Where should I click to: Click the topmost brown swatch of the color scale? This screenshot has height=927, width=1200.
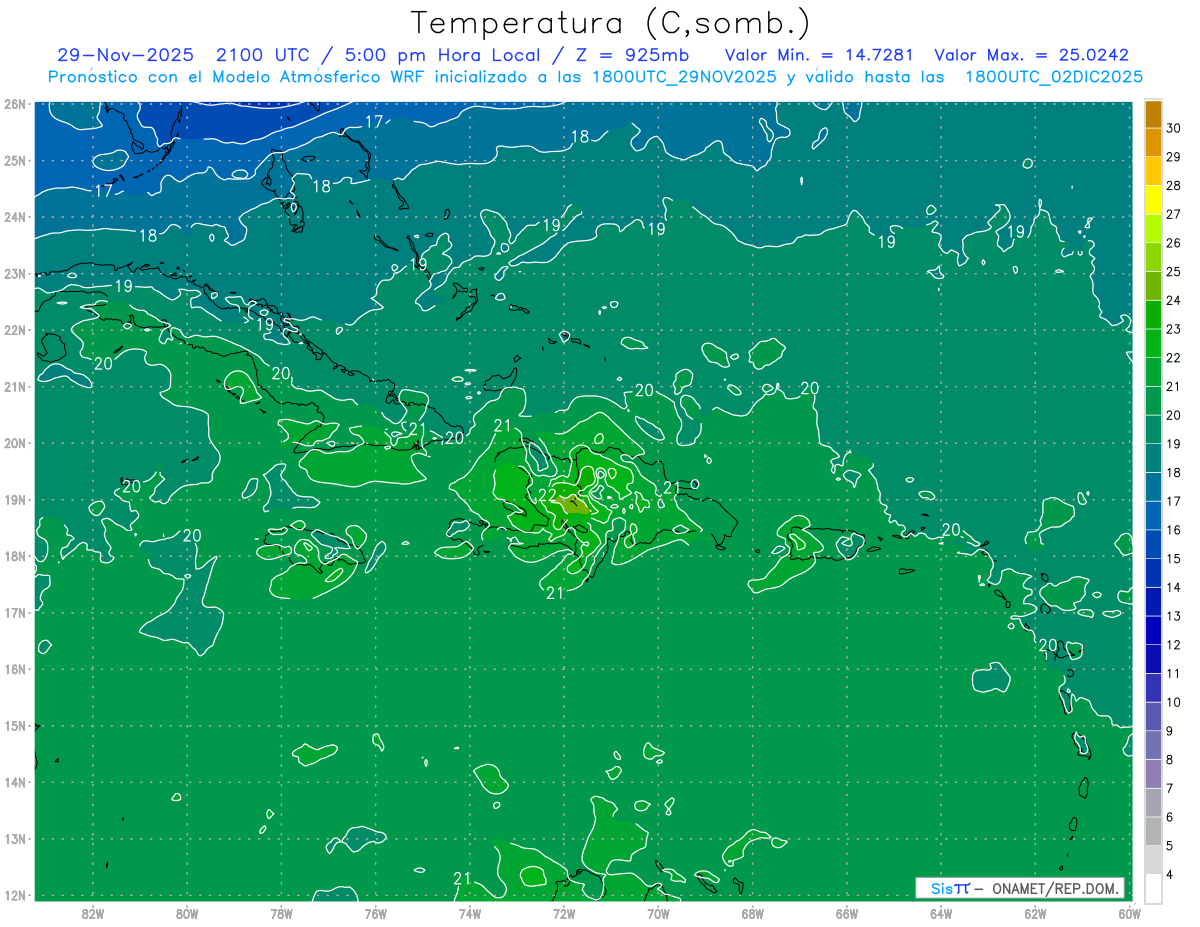point(1153,114)
